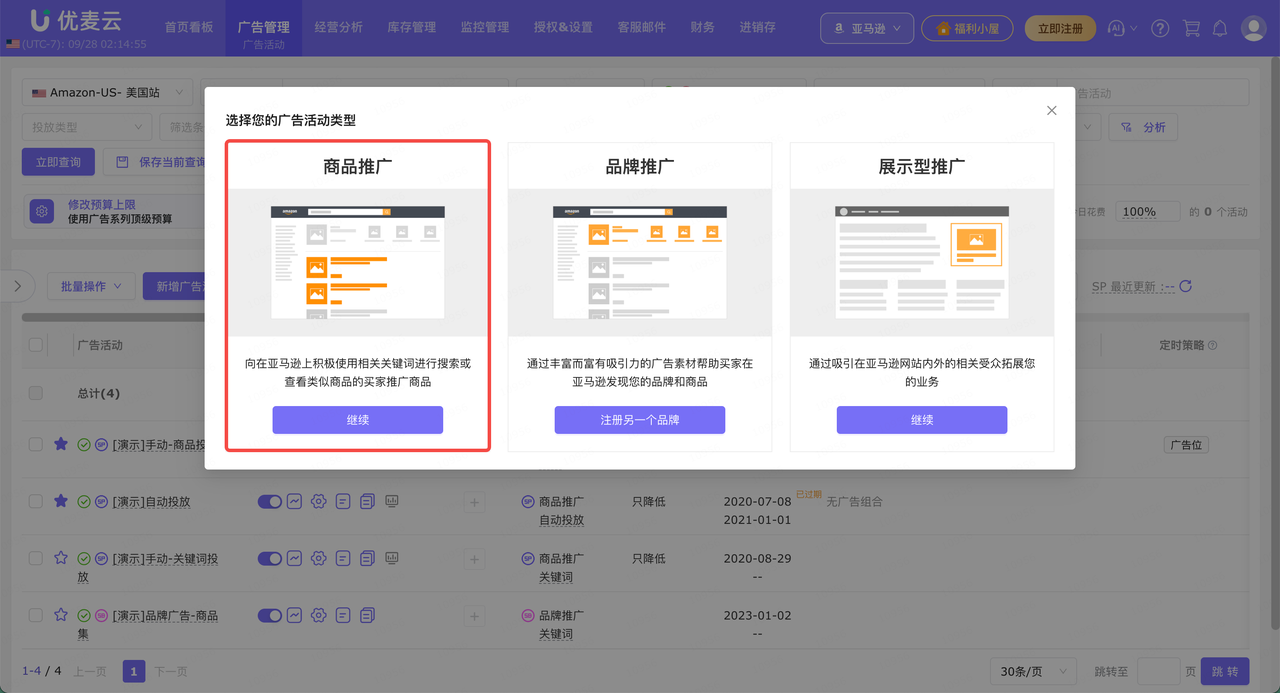The height and width of the screenshot is (693, 1280).
Task: Click the 立即查询 button
Action: [58, 162]
